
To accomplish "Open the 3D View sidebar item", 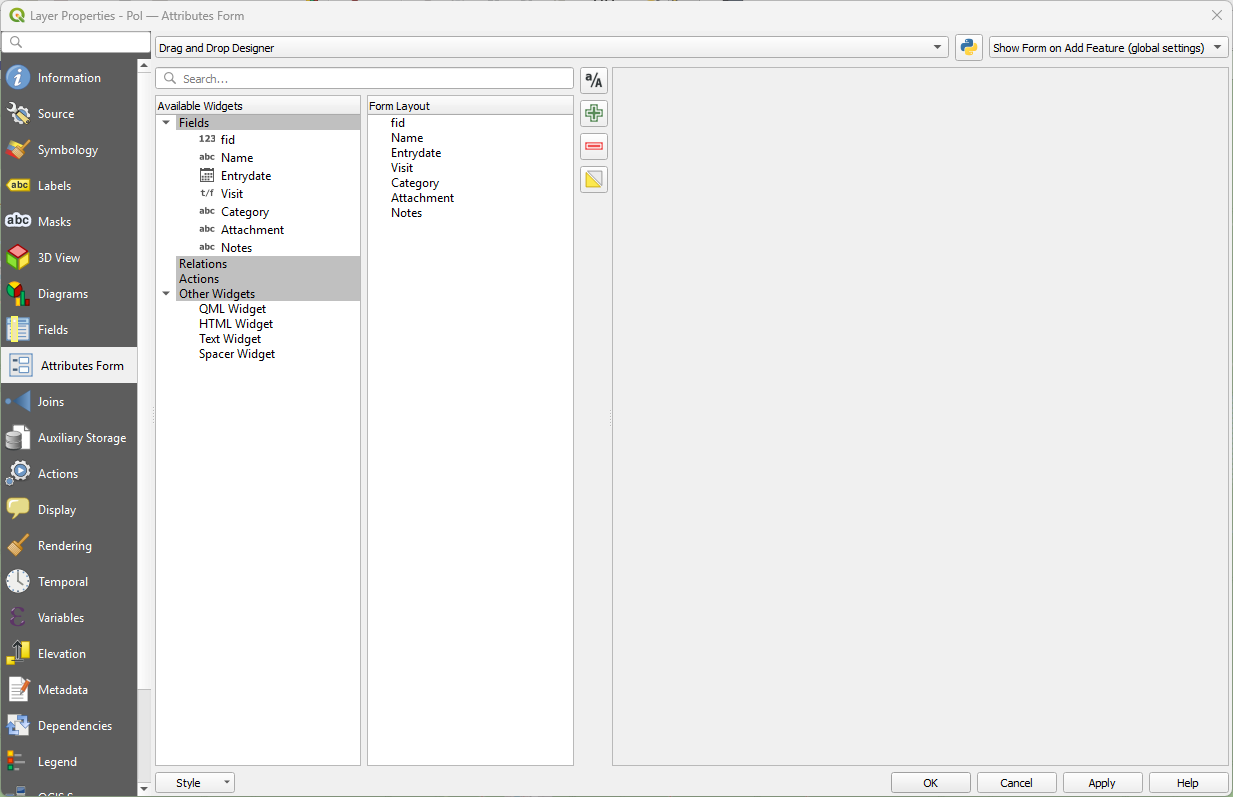I will click(x=58, y=258).
